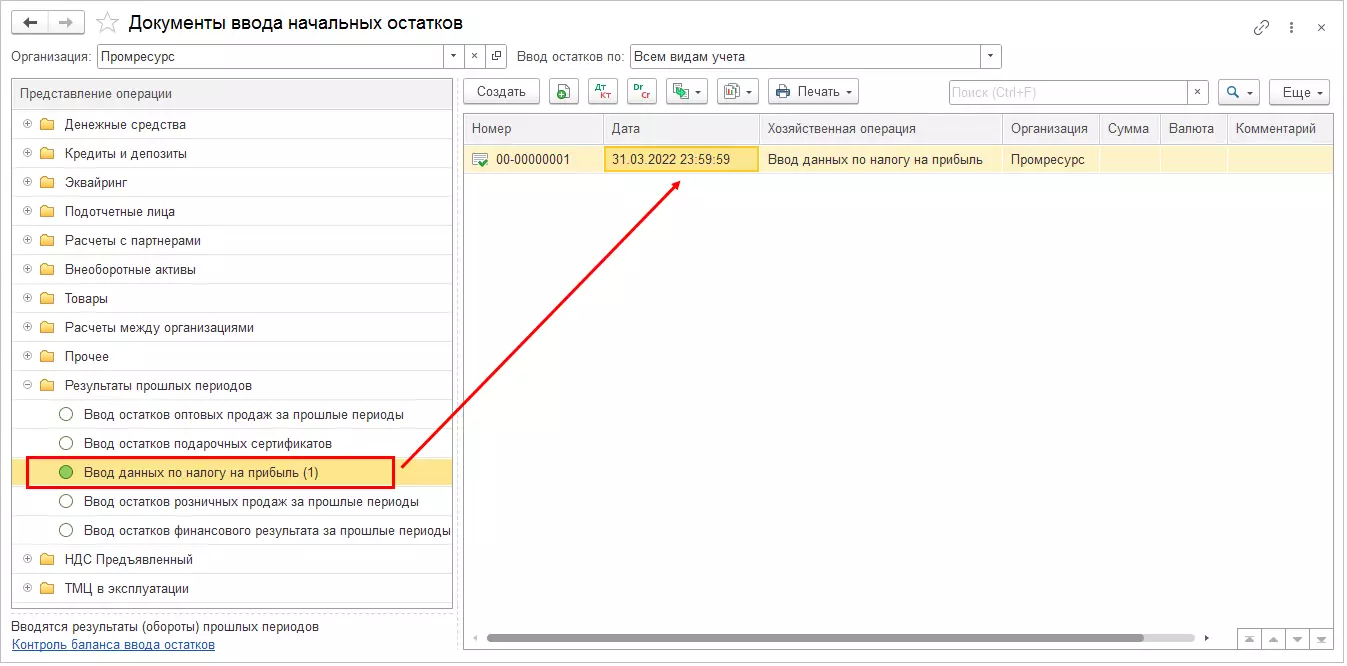Add this form to favorites with the star
1347x666 pixels.
(108, 22)
